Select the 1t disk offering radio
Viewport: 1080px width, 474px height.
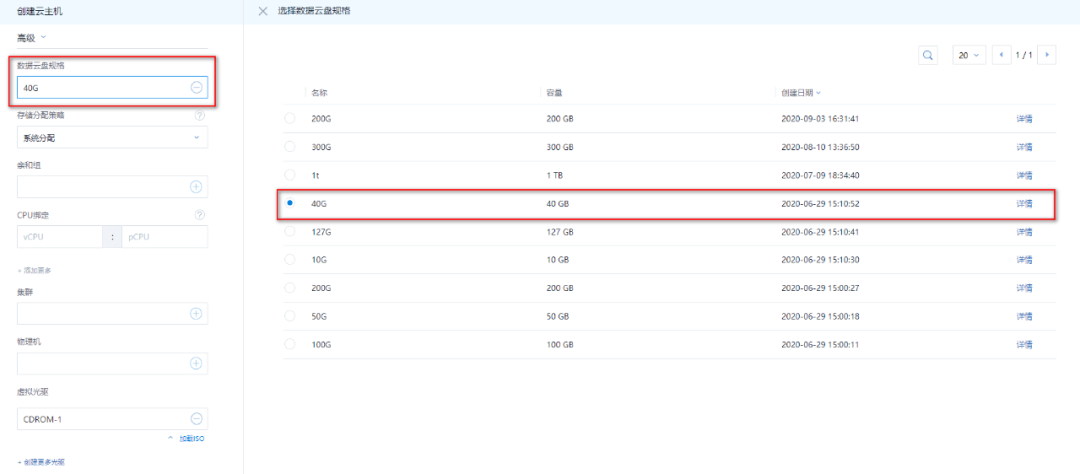(x=290, y=175)
